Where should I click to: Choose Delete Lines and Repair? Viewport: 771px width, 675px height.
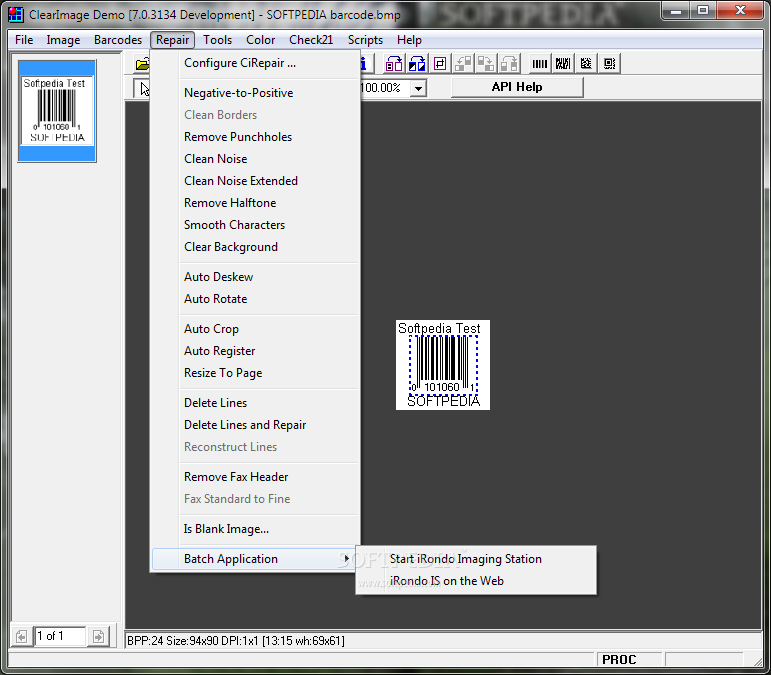pyautogui.click(x=254, y=425)
